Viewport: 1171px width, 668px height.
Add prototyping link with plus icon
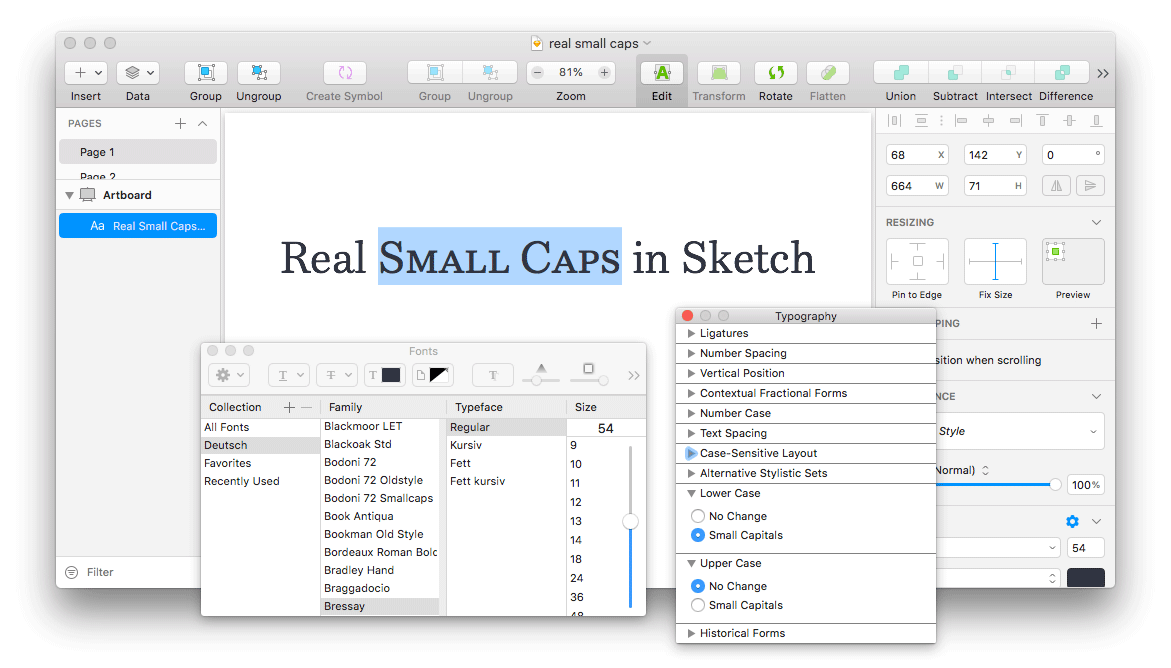pyautogui.click(x=1096, y=324)
